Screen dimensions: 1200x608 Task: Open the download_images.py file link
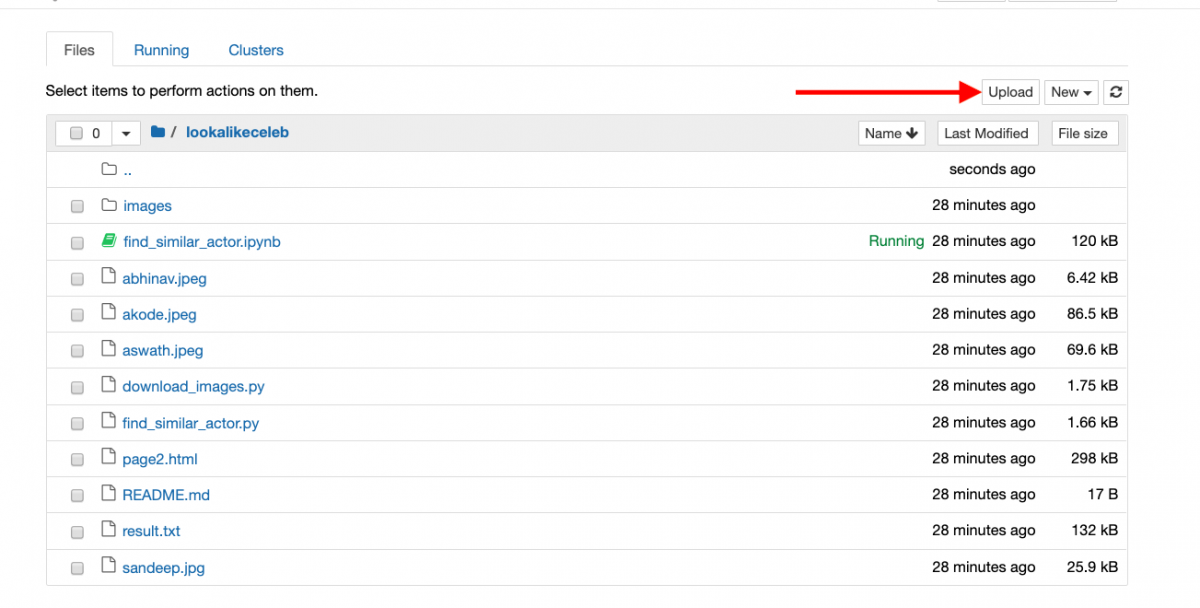(x=193, y=386)
